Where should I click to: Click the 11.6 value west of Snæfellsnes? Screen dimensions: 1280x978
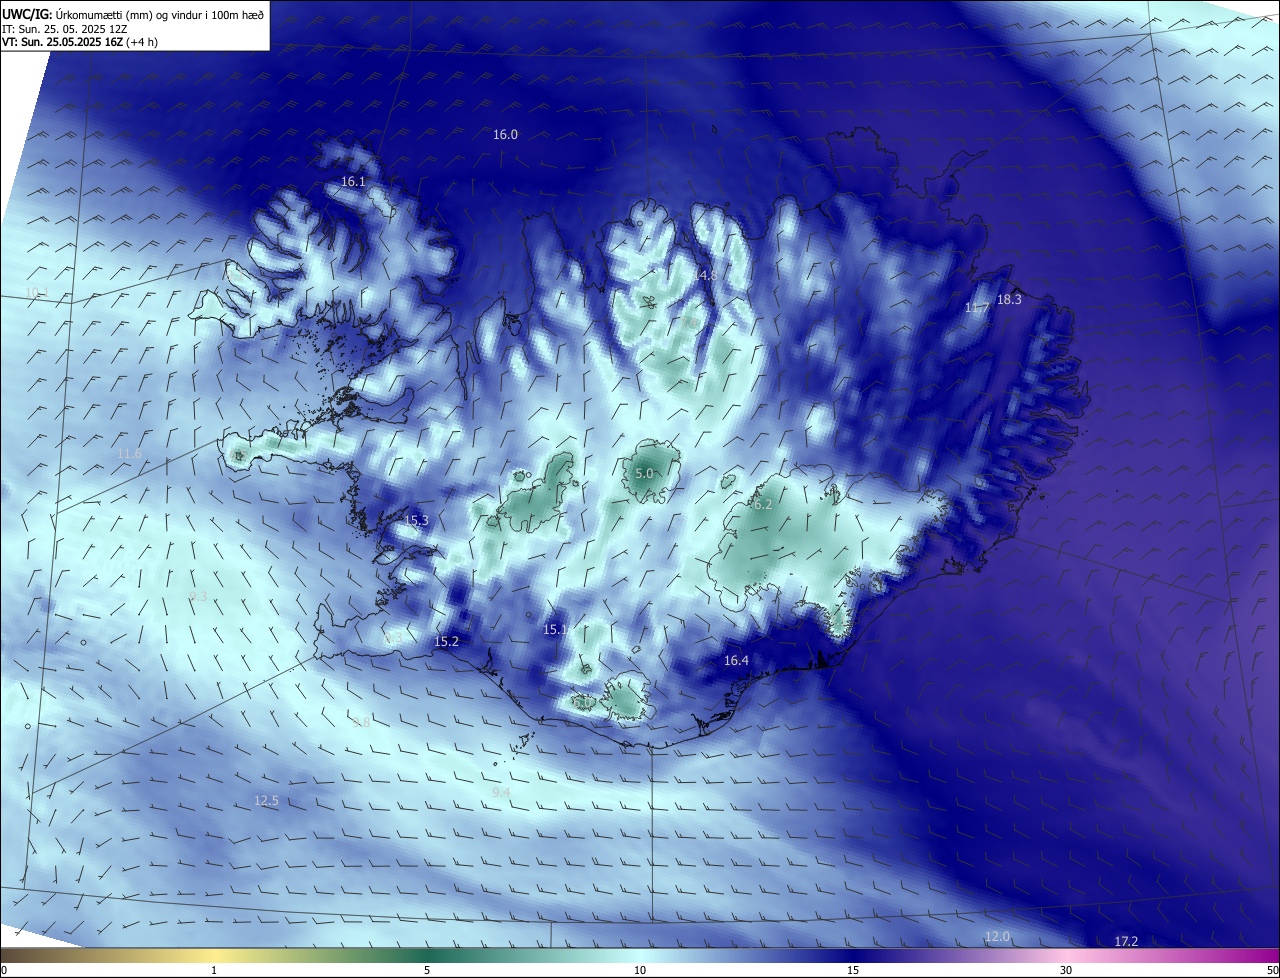coord(129,454)
